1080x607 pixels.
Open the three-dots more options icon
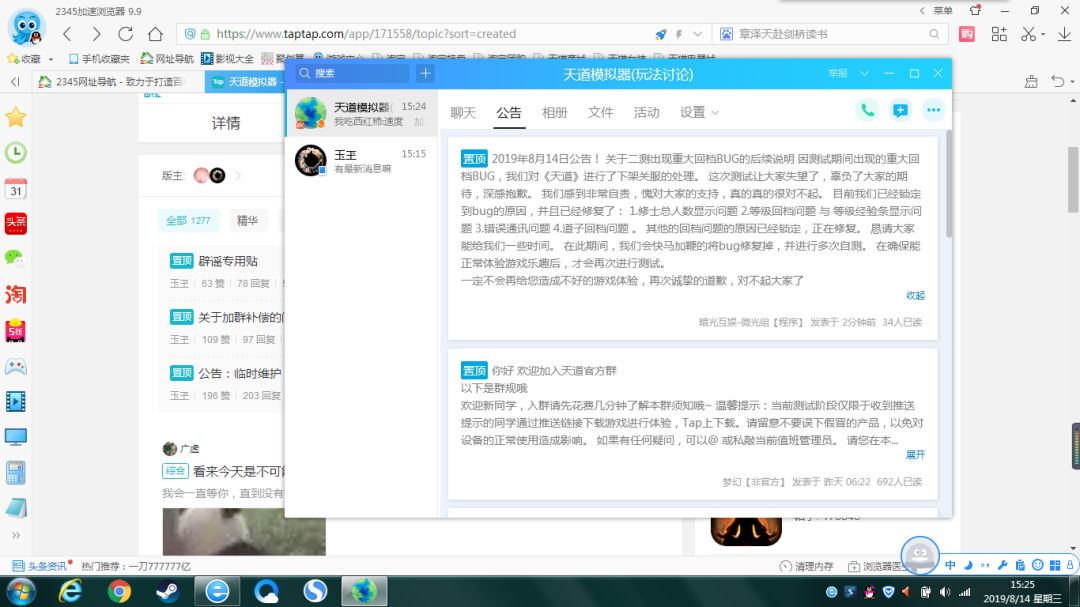pyautogui.click(x=933, y=110)
